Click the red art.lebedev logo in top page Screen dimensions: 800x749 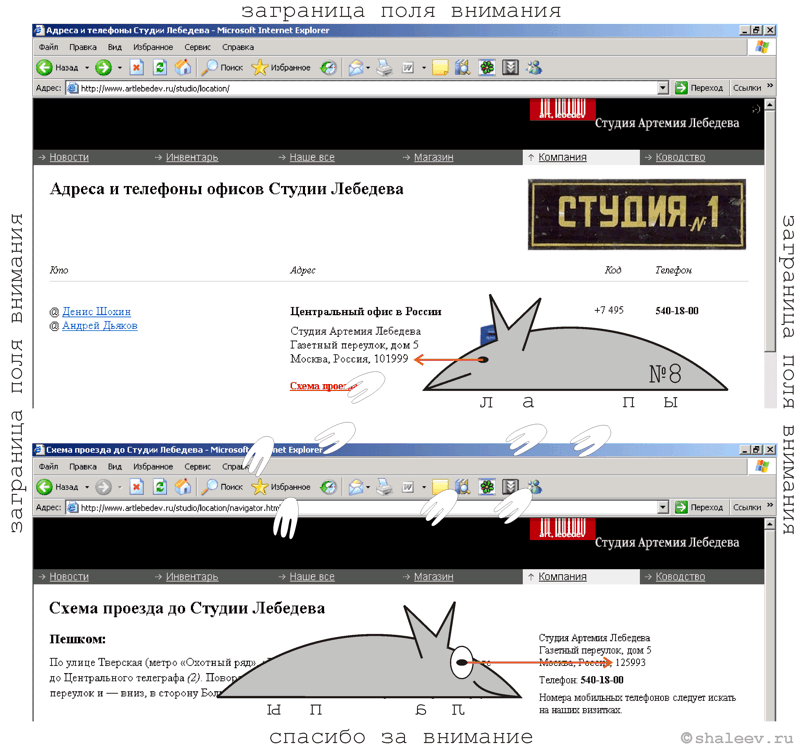[x=562, y=110]
